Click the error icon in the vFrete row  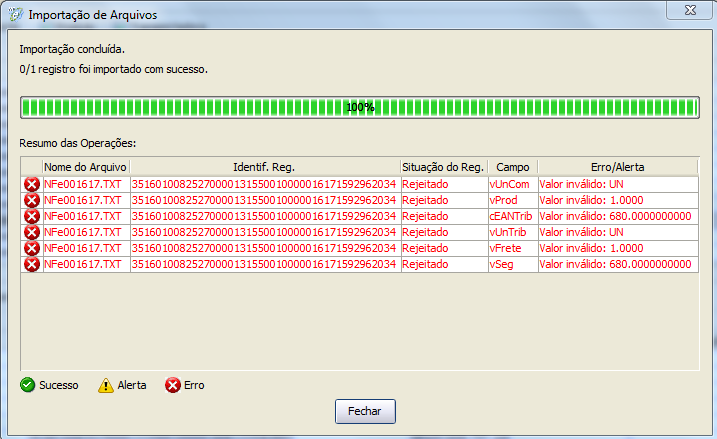click(x=32, y=248)
